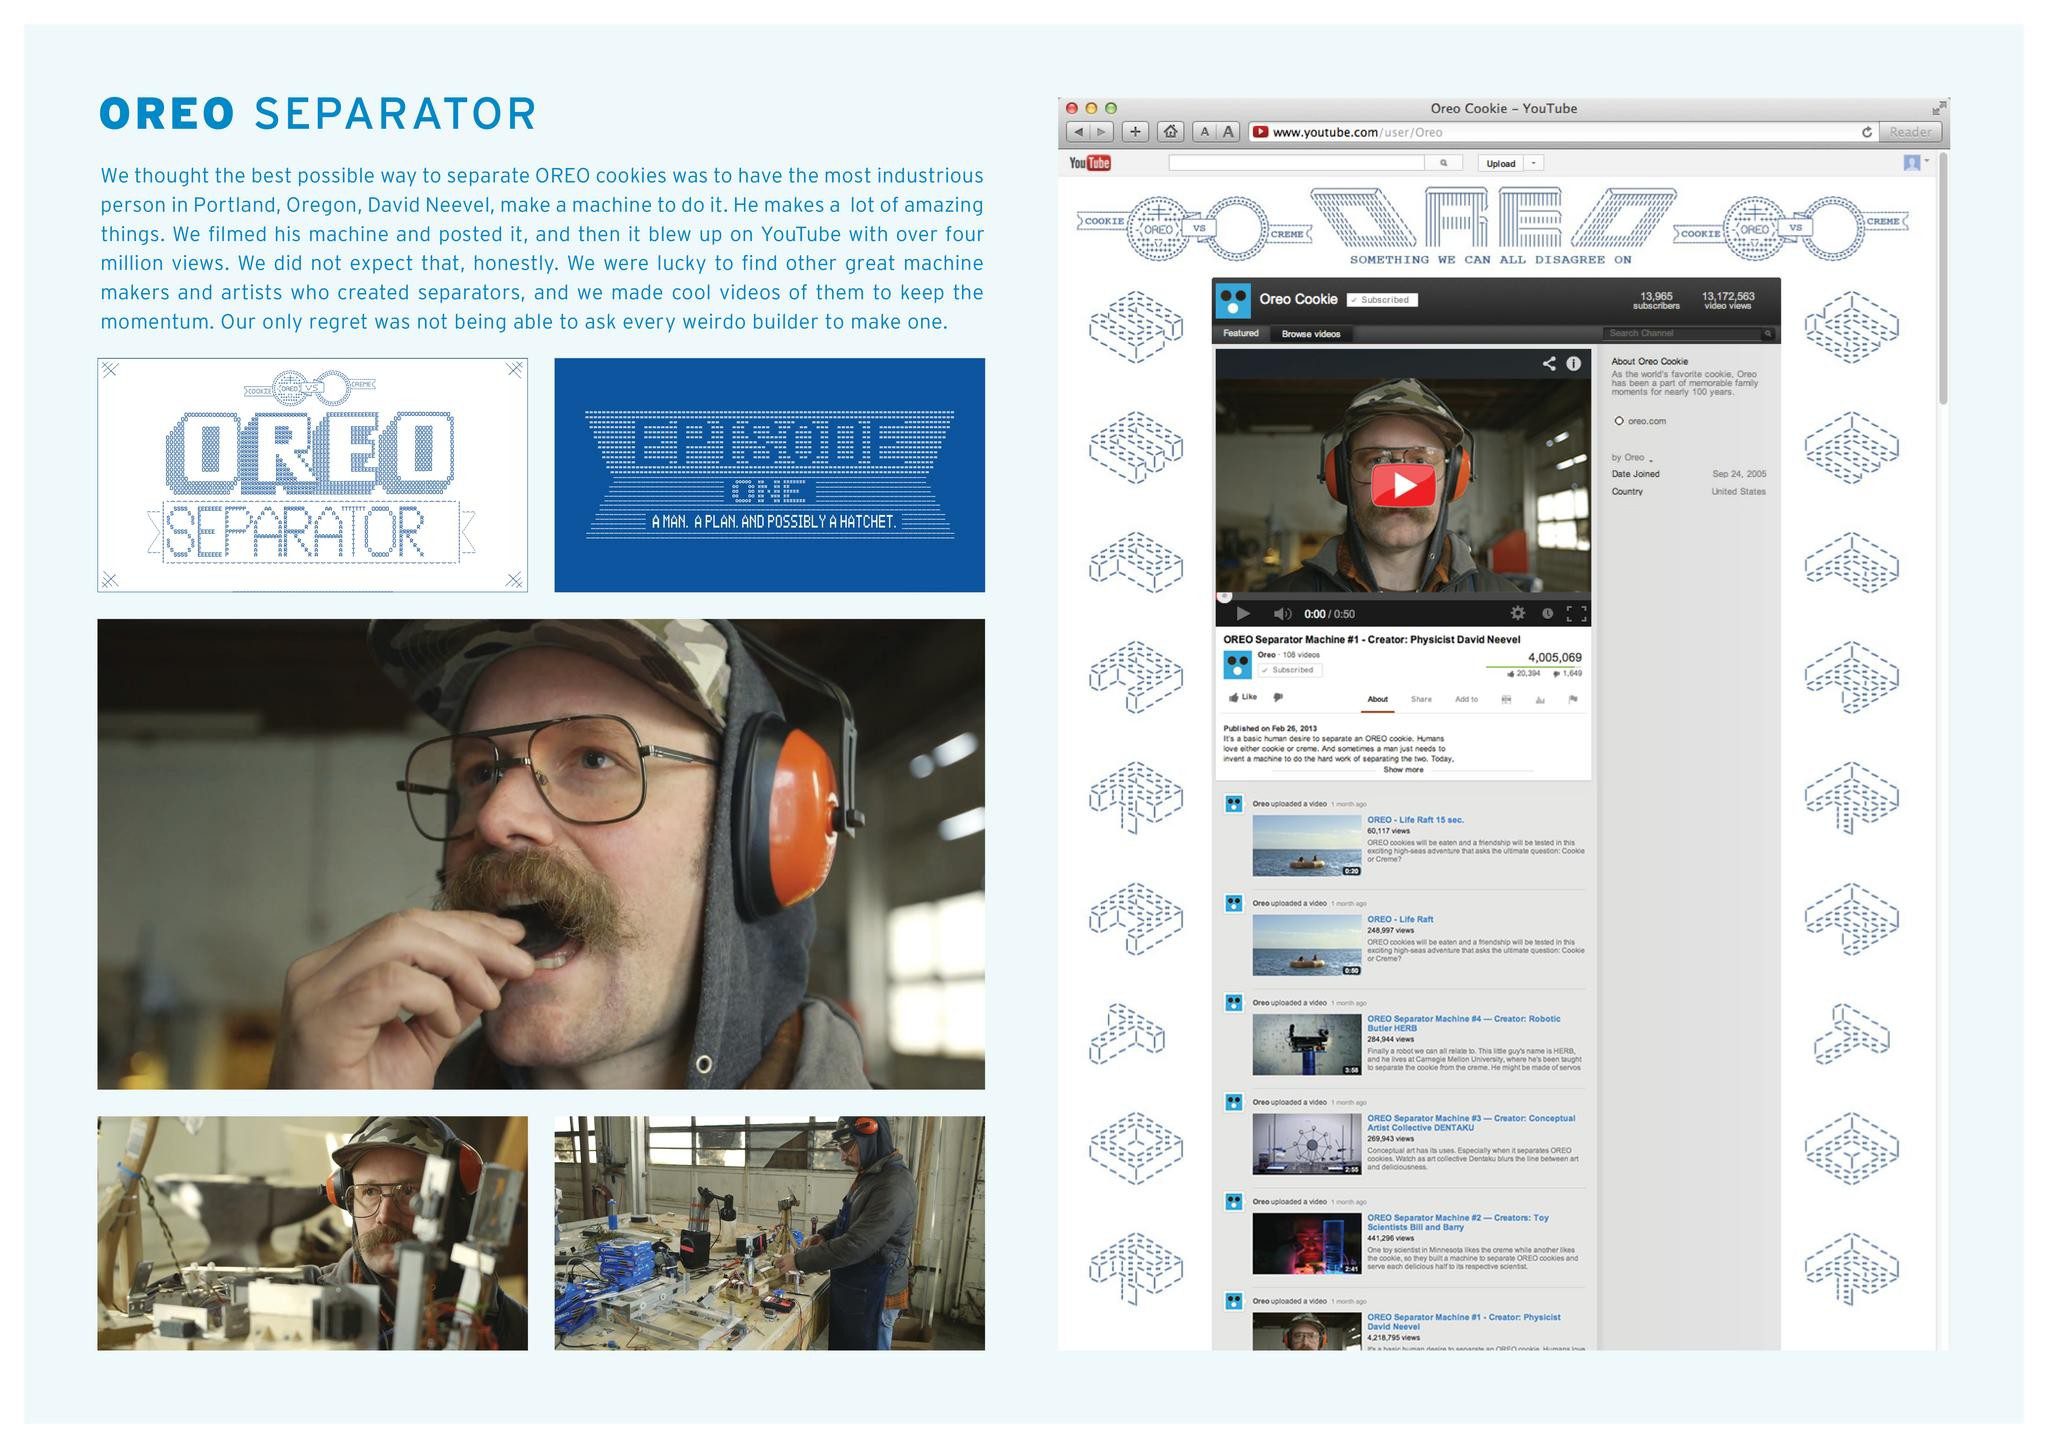Visit the oreo.com link

pyautogui.click(x=1646, y=421)
